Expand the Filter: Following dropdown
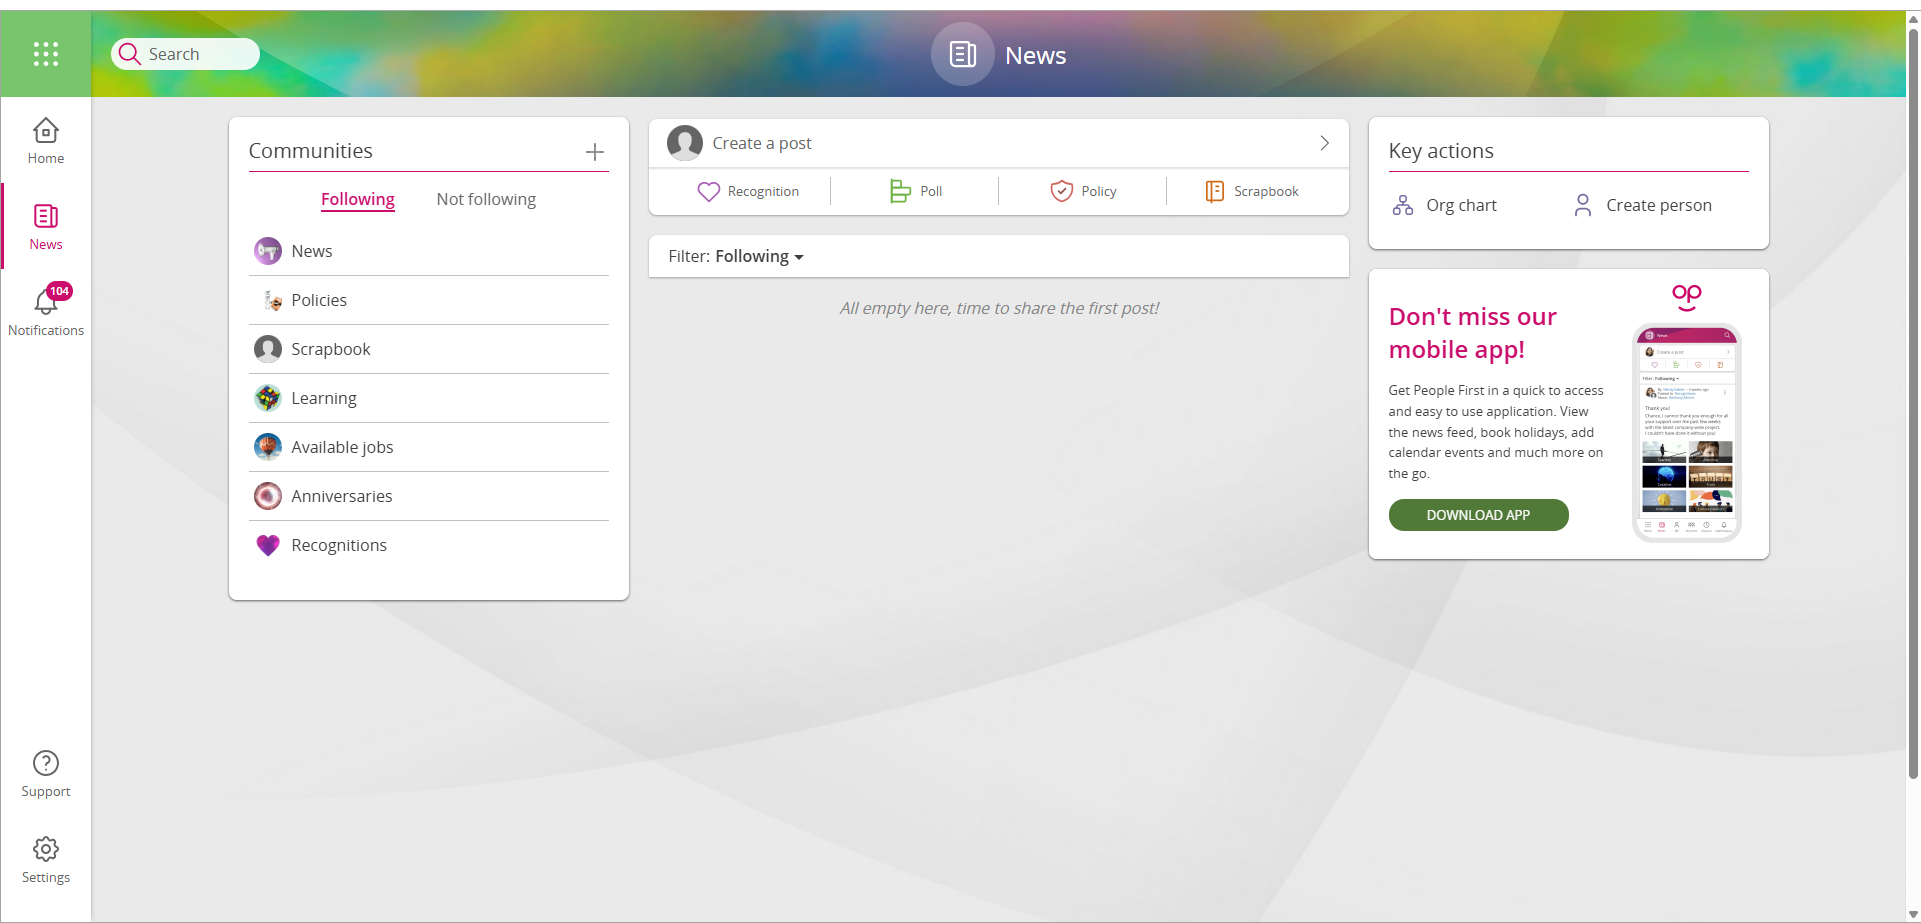This screenshot has width=1921, height=923. [737, 257]
